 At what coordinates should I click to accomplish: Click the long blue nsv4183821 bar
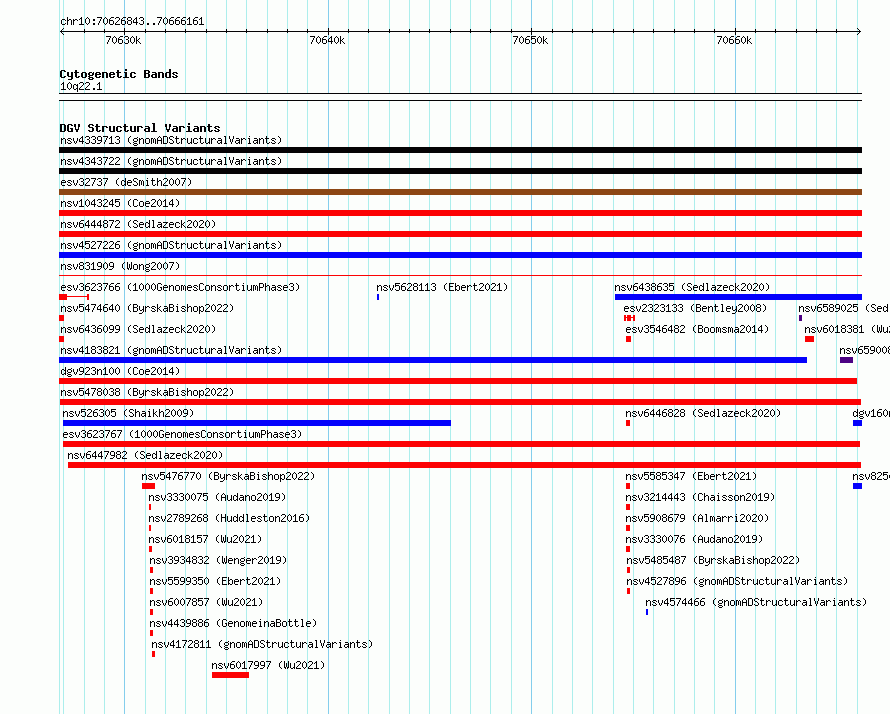[x=433, y=360]
